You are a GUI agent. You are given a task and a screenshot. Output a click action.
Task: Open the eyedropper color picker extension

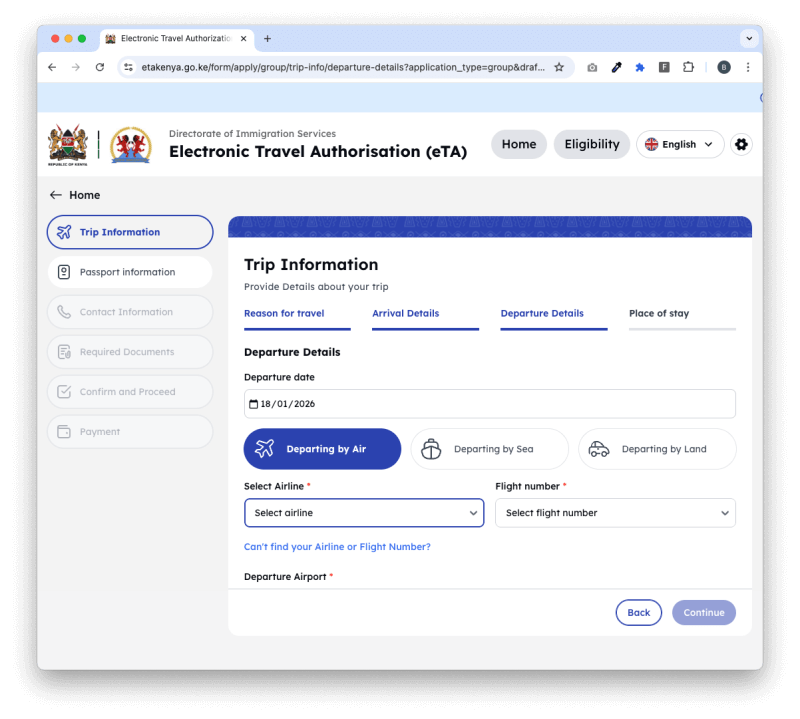pyautogui.click(x=616, y=67)
